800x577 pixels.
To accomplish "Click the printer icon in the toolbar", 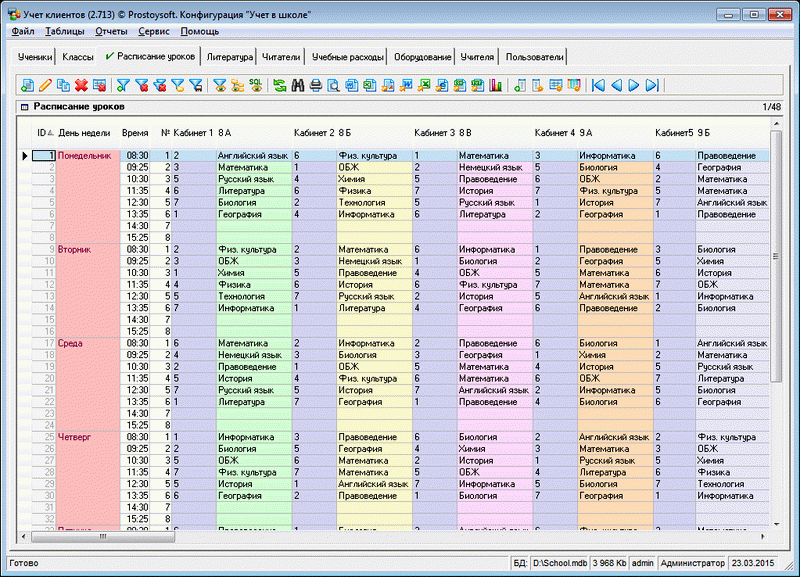I will point(315,86).
